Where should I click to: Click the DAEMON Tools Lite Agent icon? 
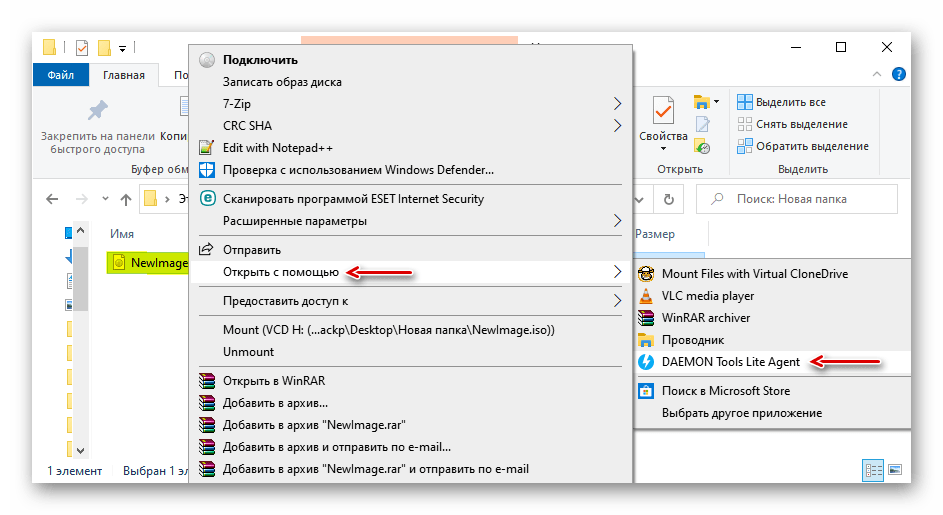point(645,362)
